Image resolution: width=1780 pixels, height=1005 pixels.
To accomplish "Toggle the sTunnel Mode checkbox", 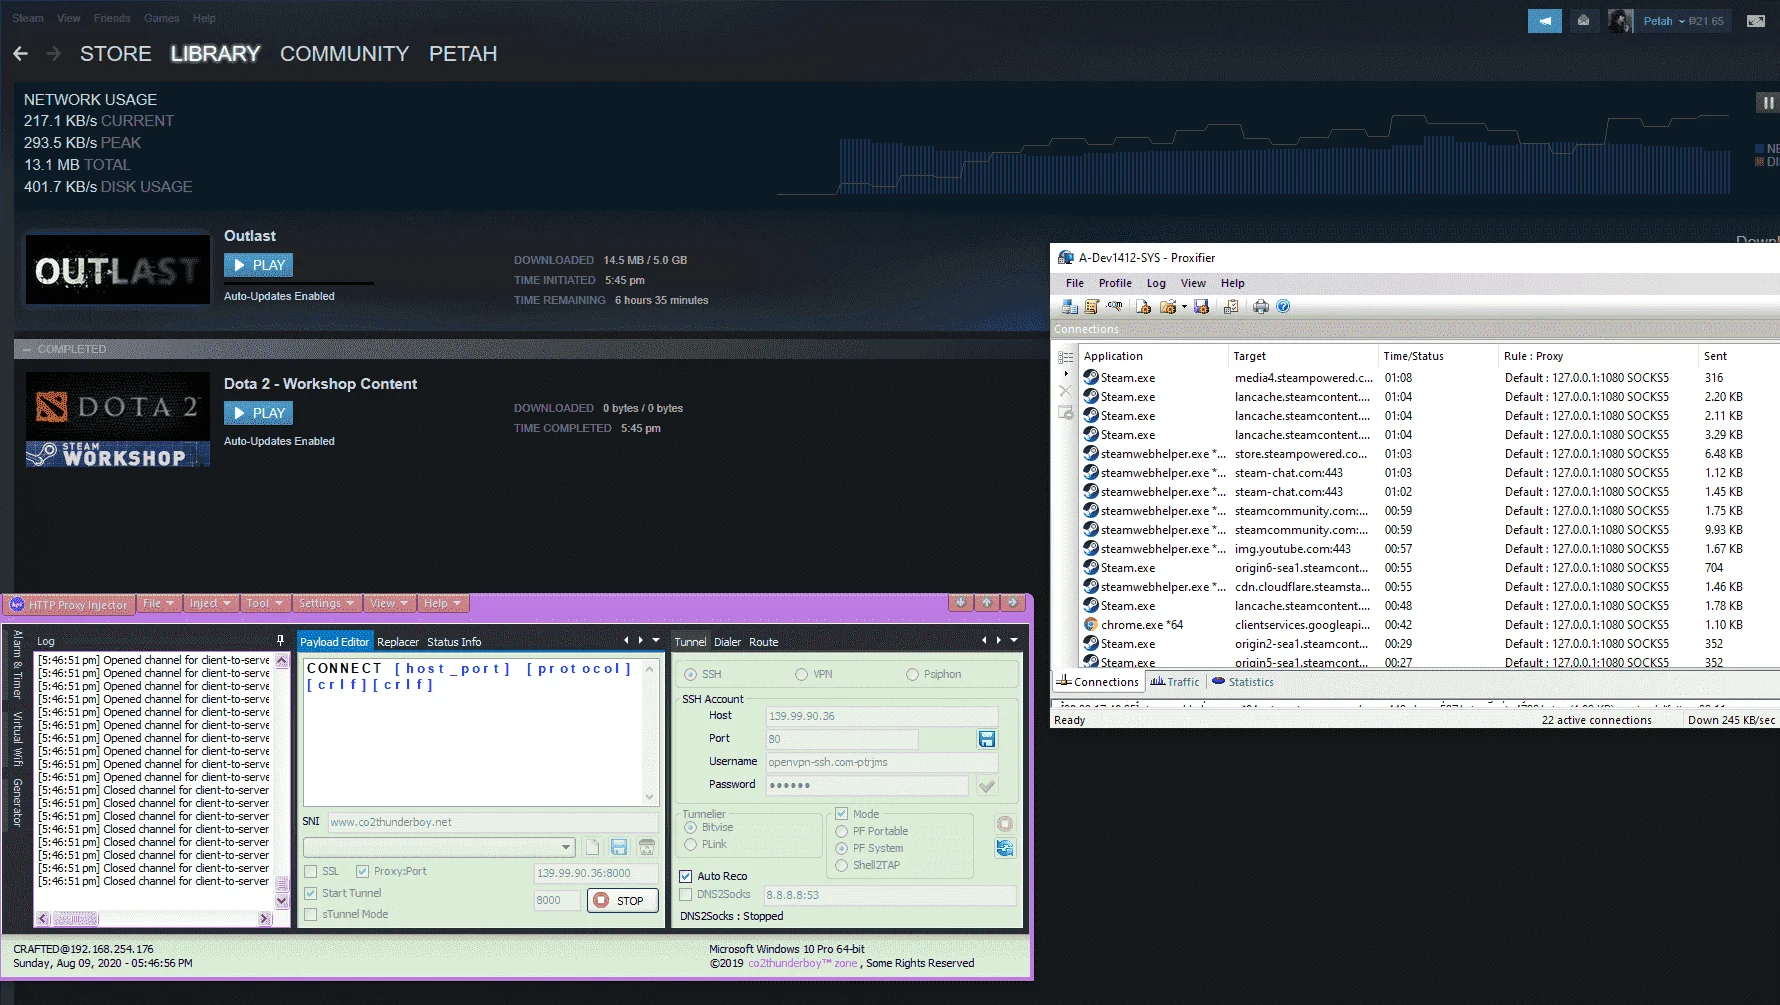I will coord(311,914).
